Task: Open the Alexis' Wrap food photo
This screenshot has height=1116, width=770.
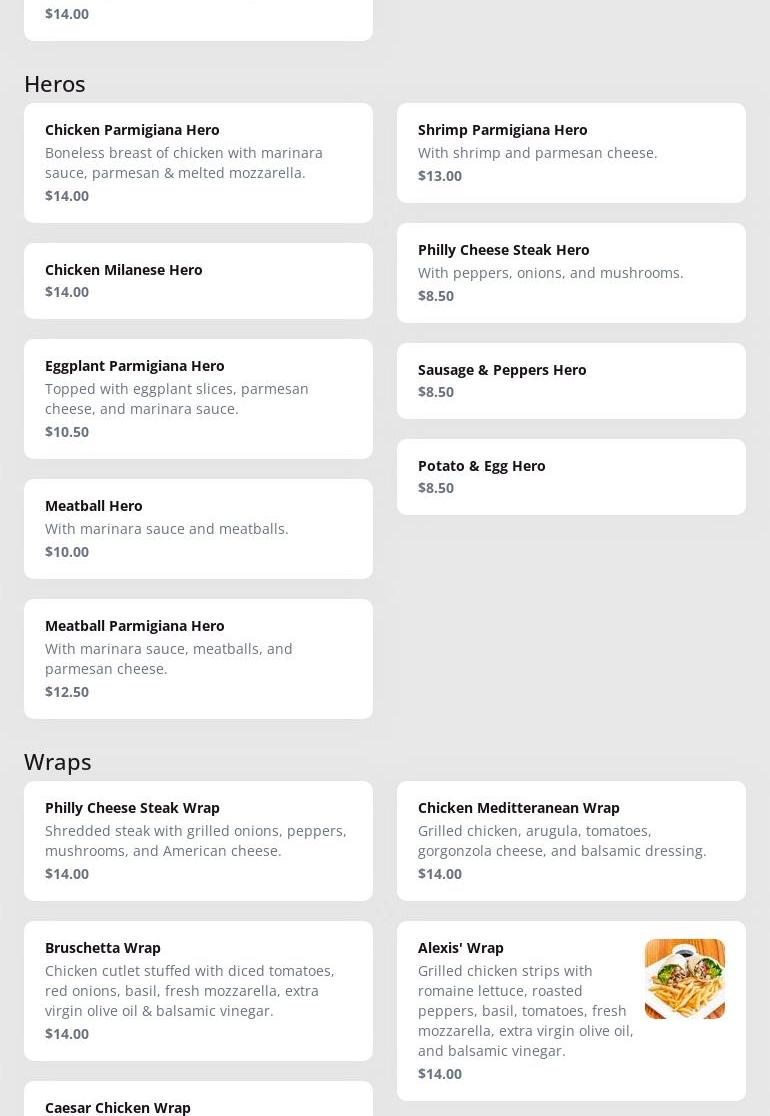Action: (x=684, y=979)
